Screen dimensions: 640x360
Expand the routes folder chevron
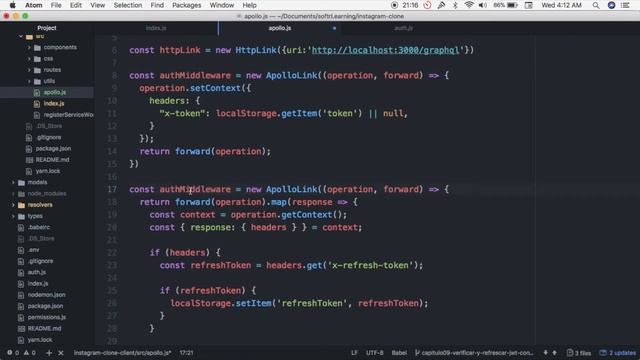click(29, 70)
